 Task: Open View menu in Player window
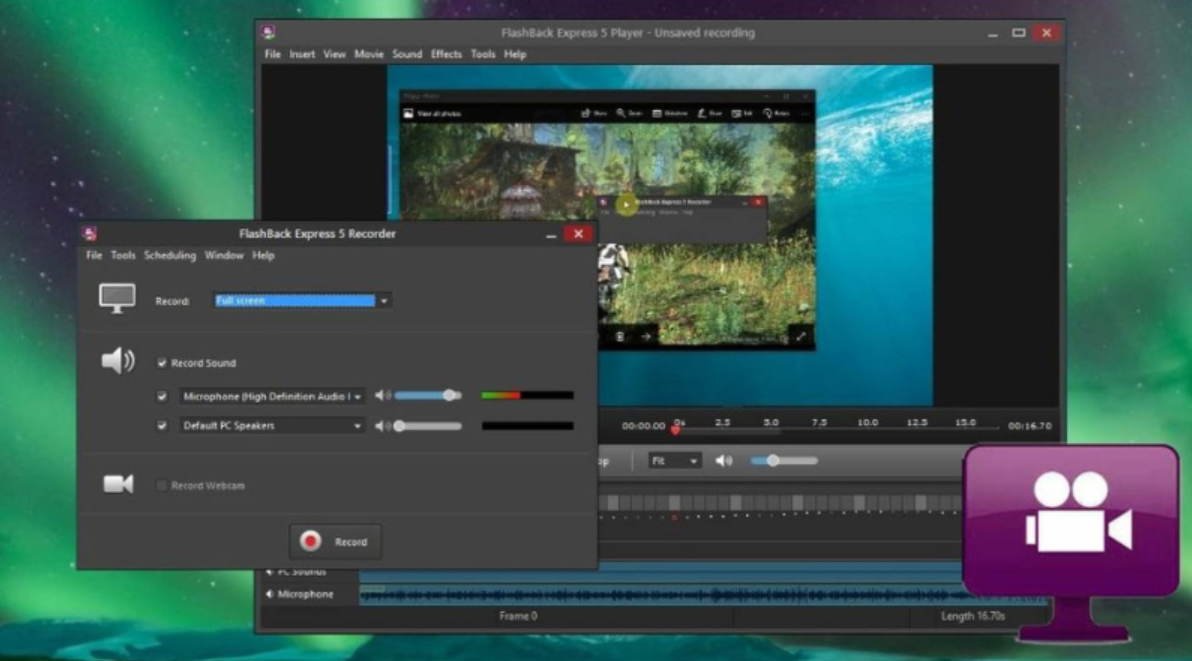pyautogui.click(x=334, y=54)
